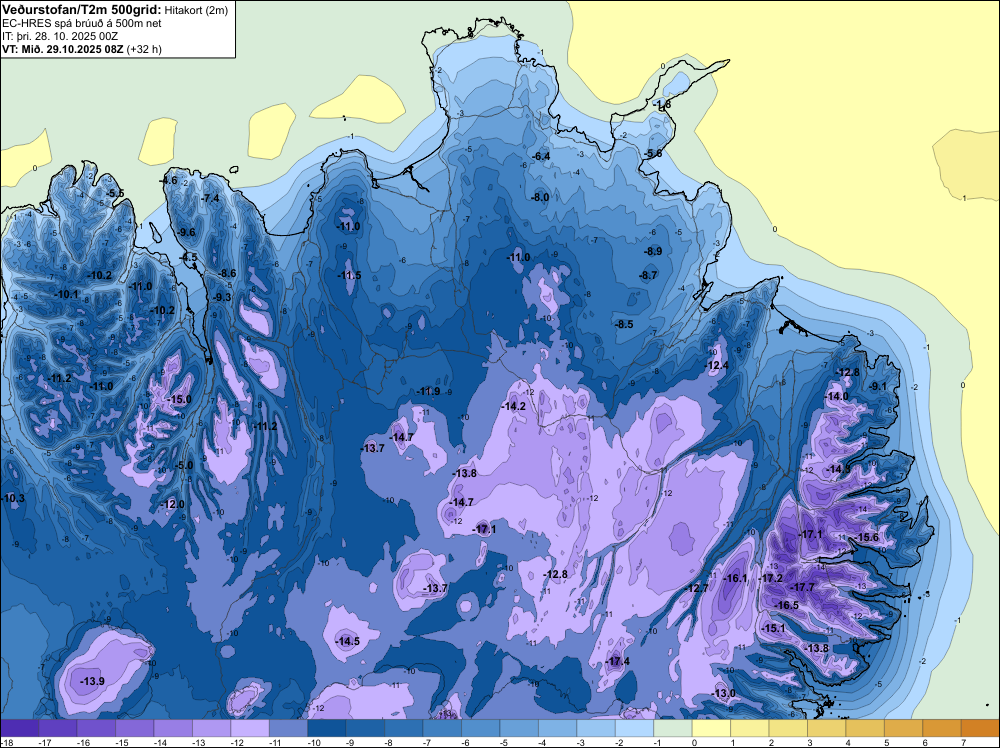Select the -8.7 temperature label
Screen dimensions: 1000x748
pyautogui.click(x=648, y=275)
